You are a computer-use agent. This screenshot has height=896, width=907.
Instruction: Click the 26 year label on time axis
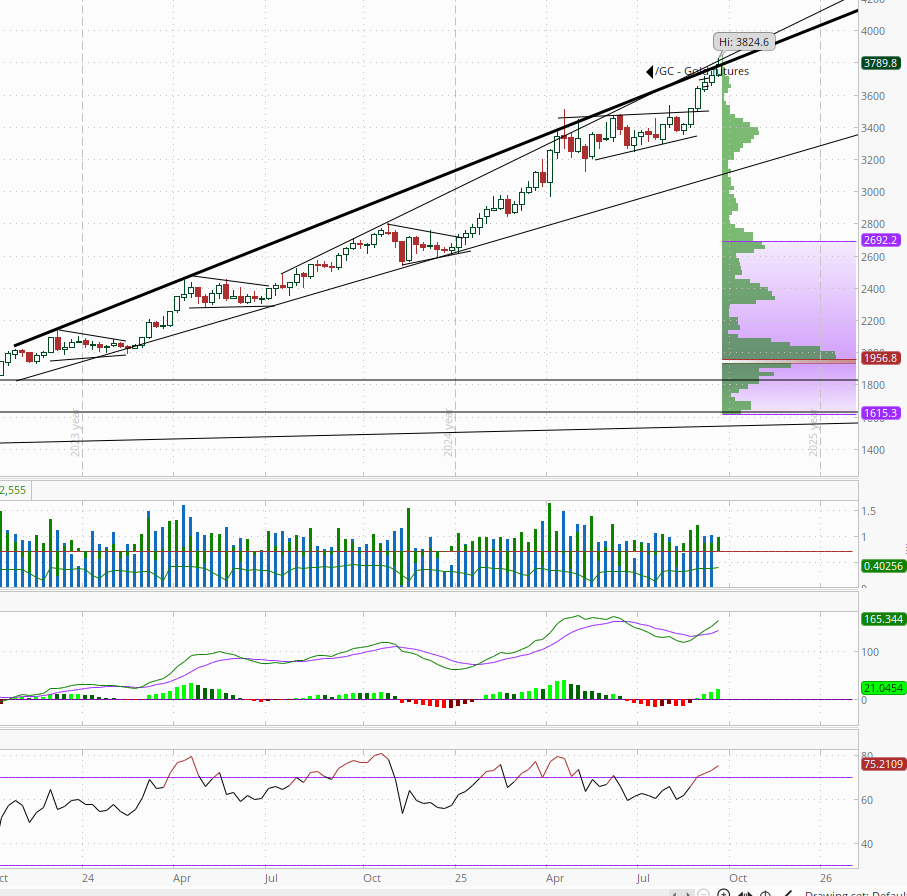pyautogui.click(x=826, y=878)
